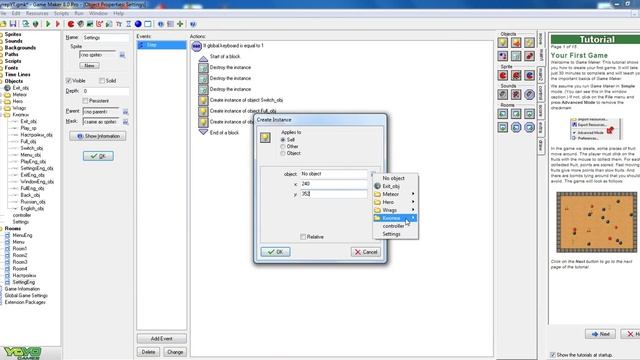Select Play Sound action icon

[x=503, y=95]
